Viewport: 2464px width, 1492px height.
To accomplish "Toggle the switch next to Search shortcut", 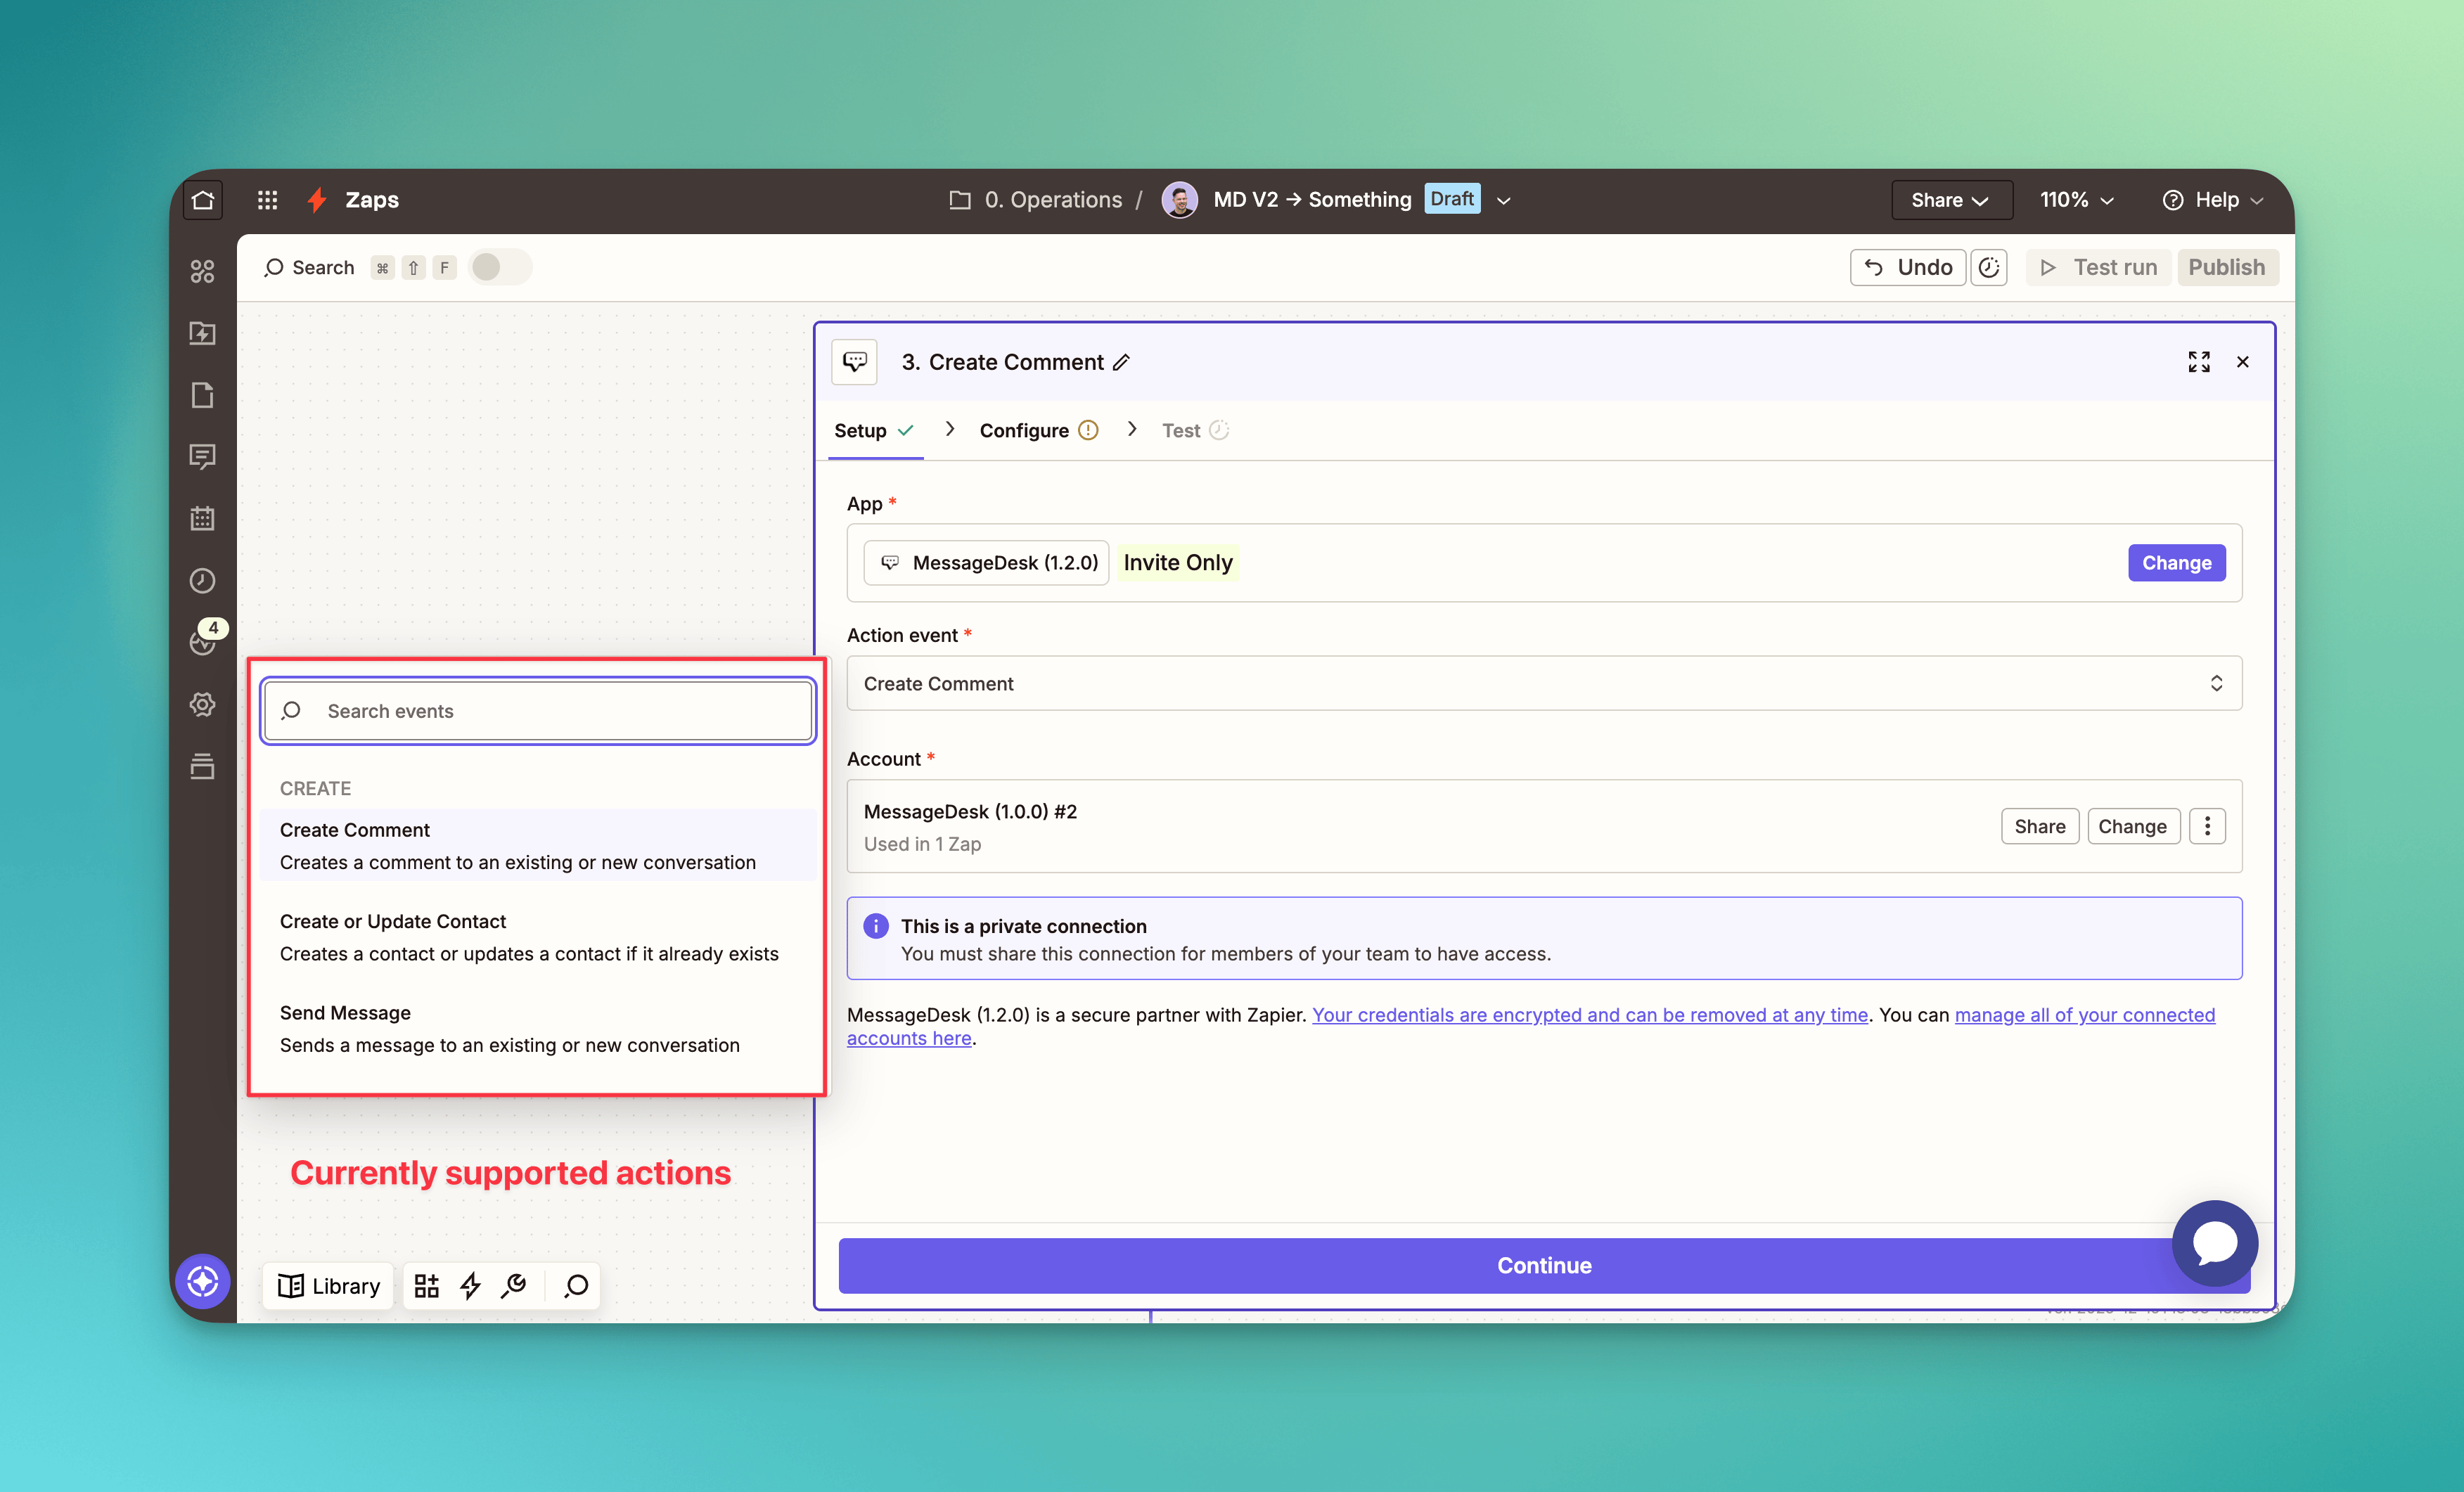I will 500,267.
